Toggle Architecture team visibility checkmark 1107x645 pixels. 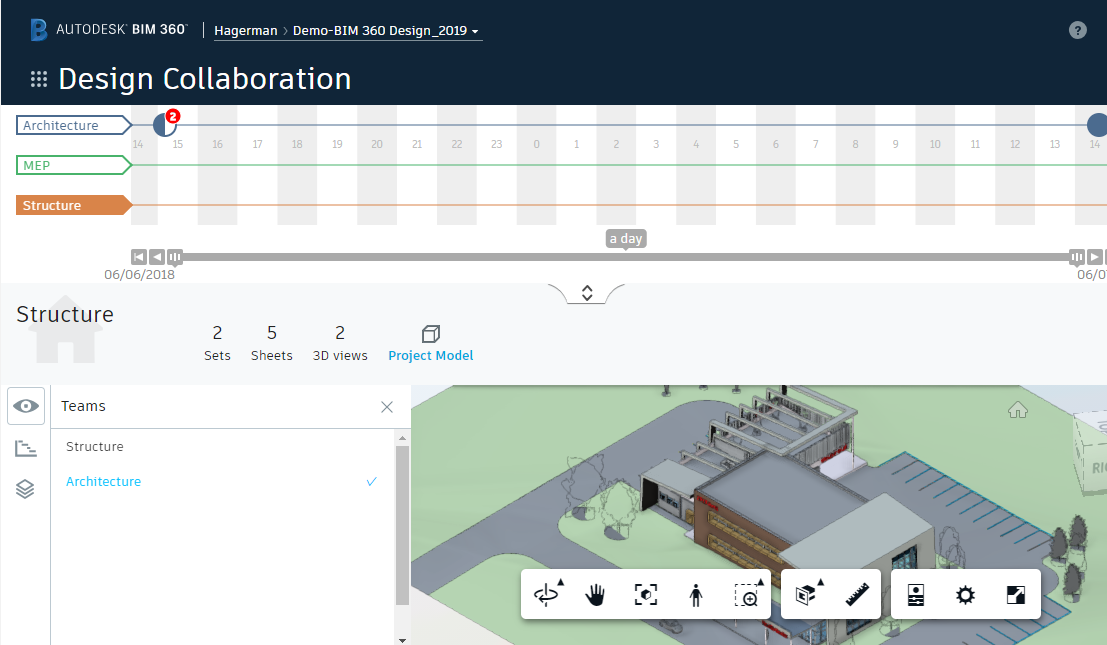click(x=371, y=481)
